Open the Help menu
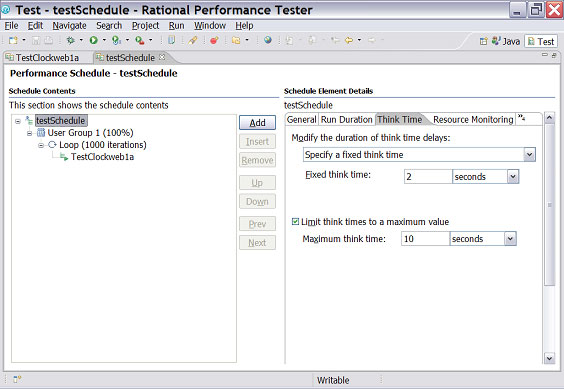 point(244,26)
